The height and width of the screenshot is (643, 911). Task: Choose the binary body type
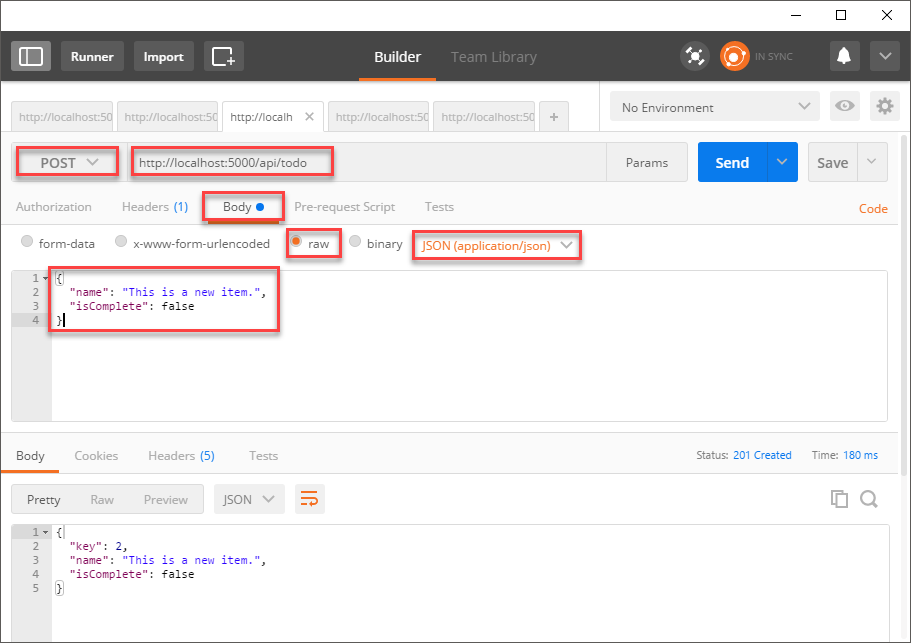(x=355, y=243)
